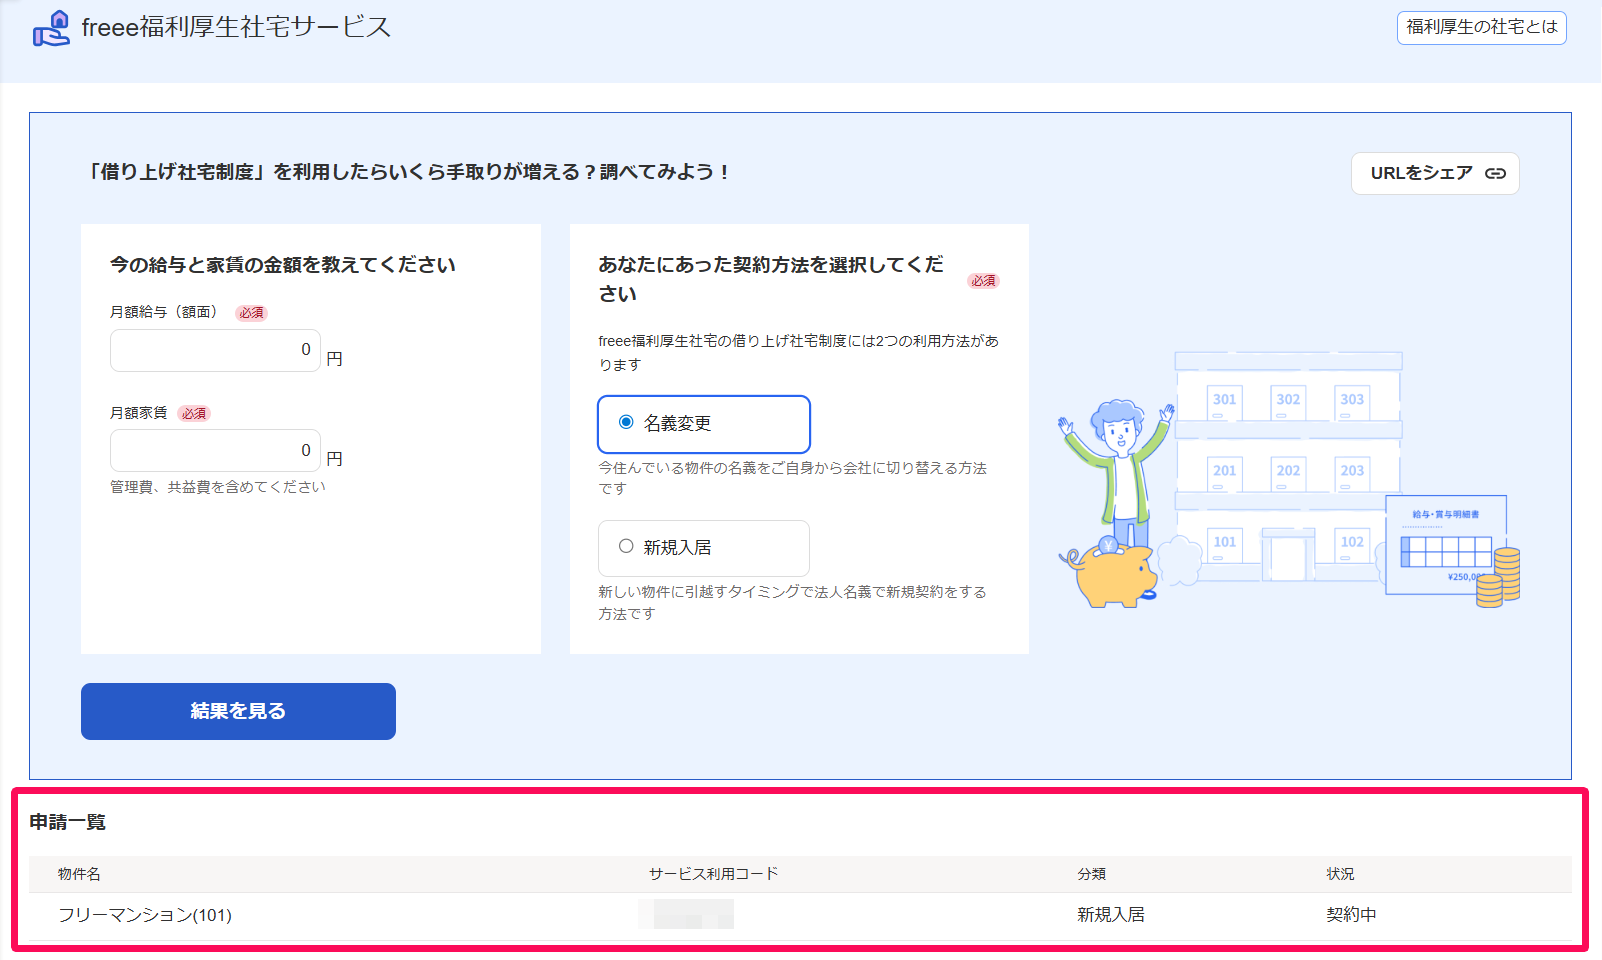Click the 契約中 status indicator
Screen dimensions: 1602x960
pyautogui.click(x=1350, y=913)
